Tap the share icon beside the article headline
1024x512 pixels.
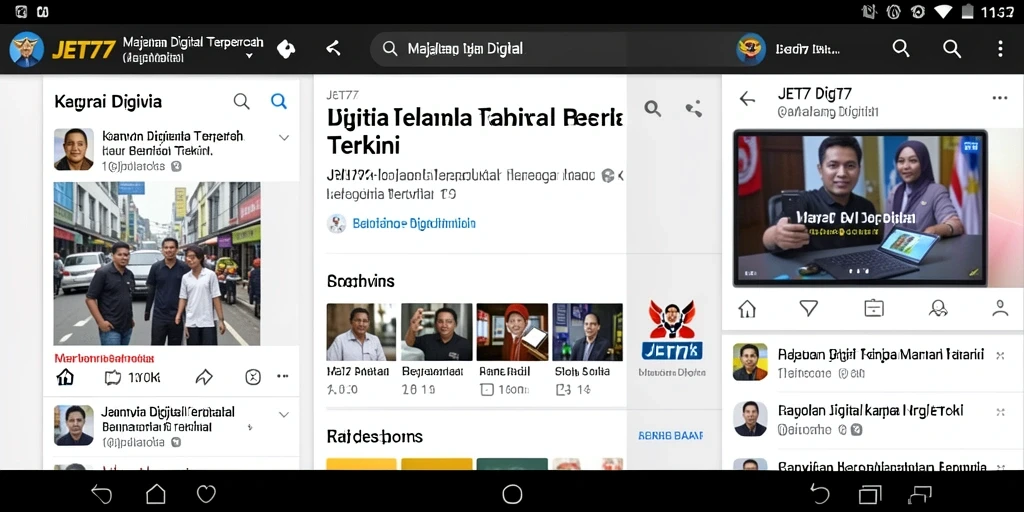point(694,108)
